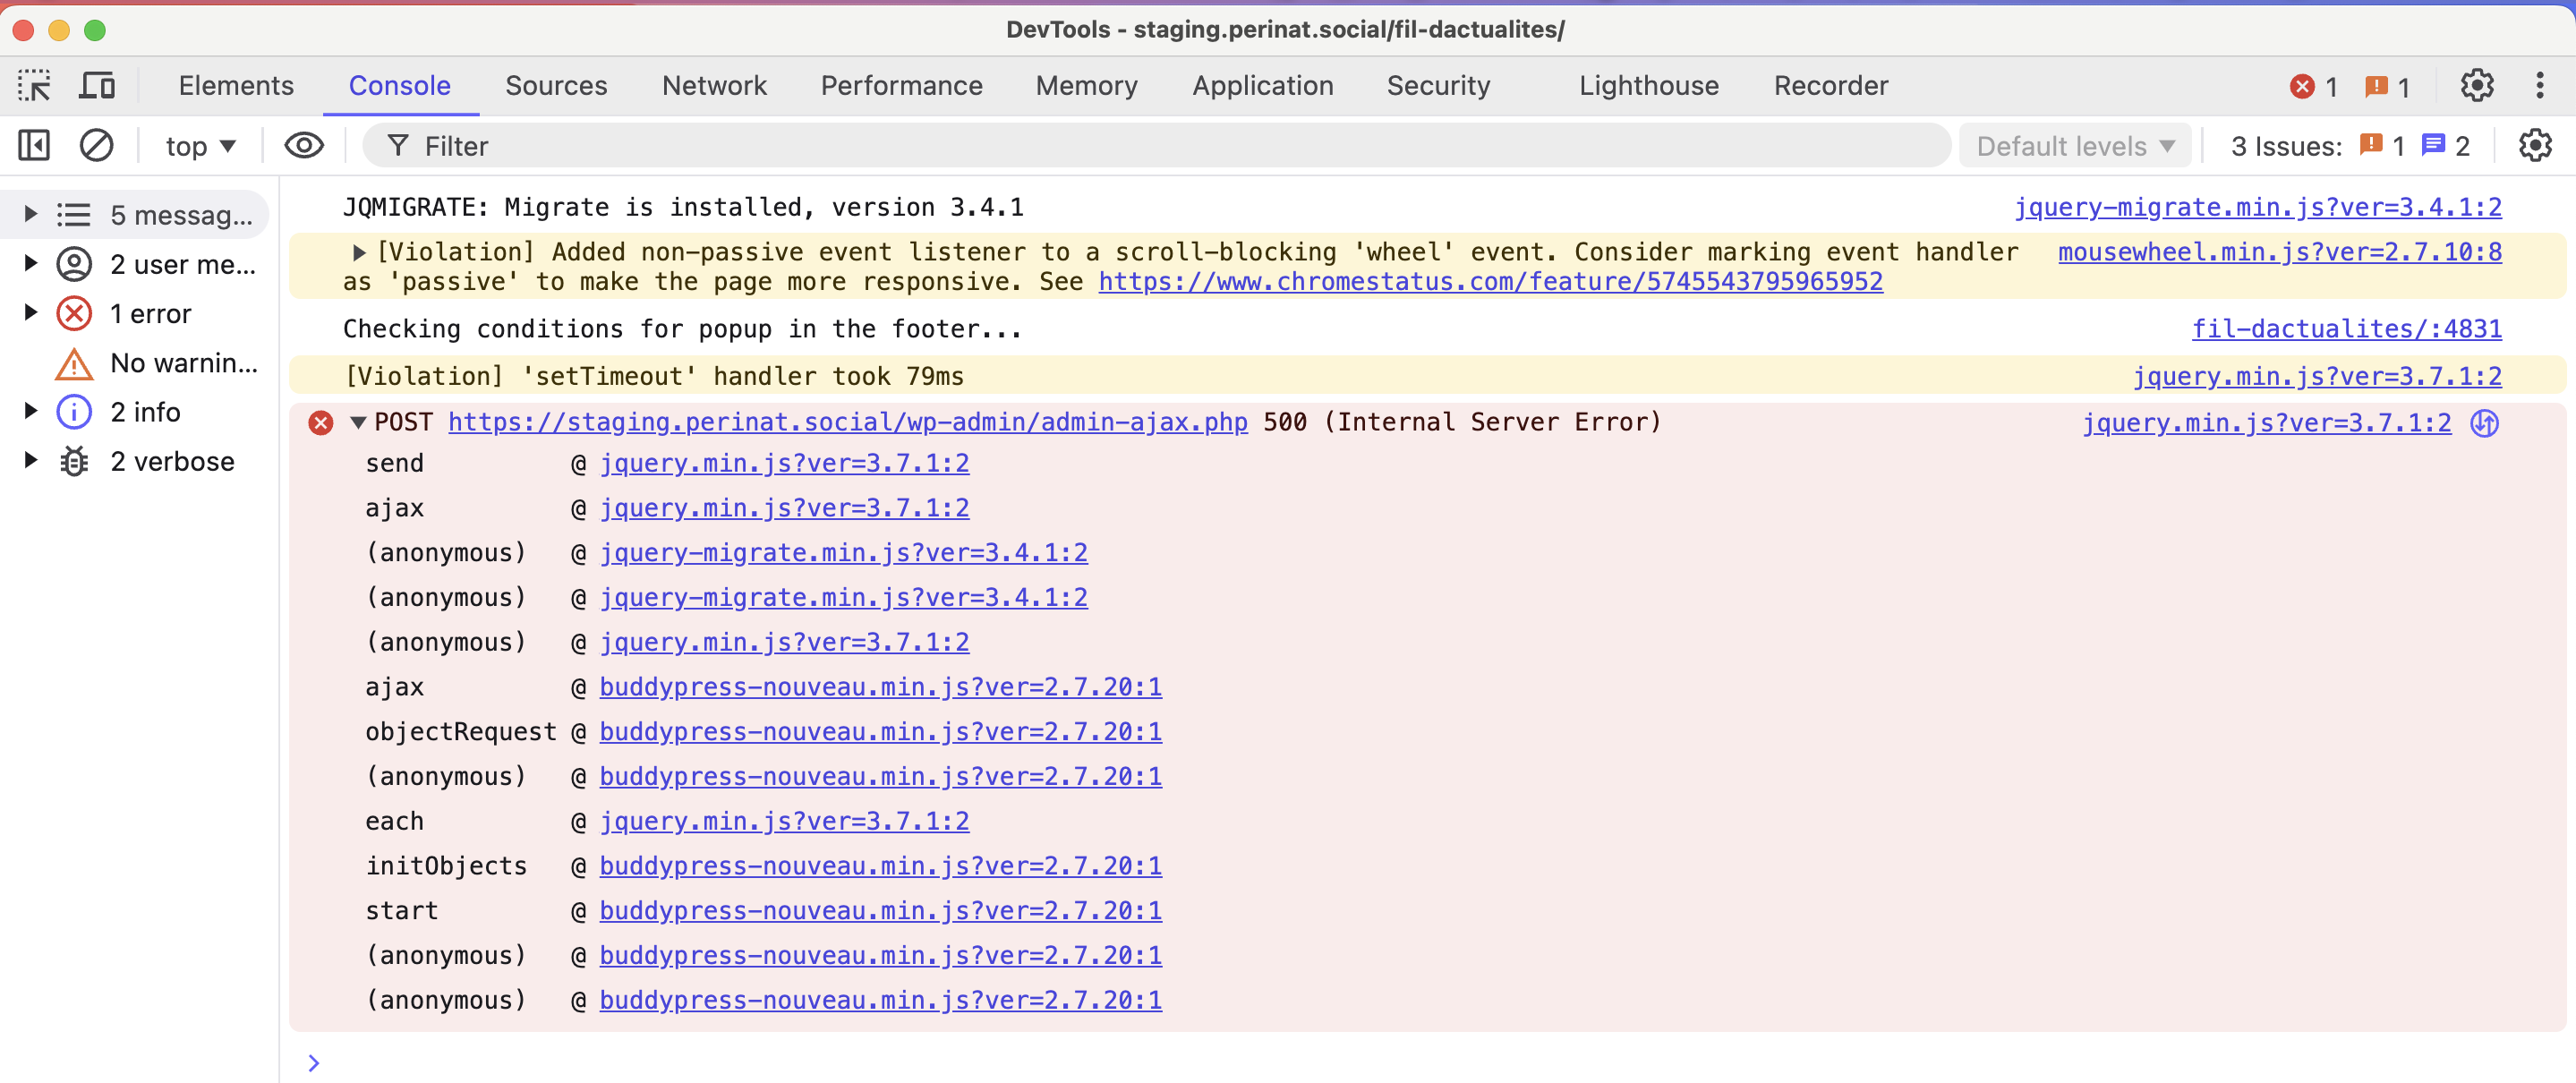Switch to the Memory tab

(x=1086, y=86)
